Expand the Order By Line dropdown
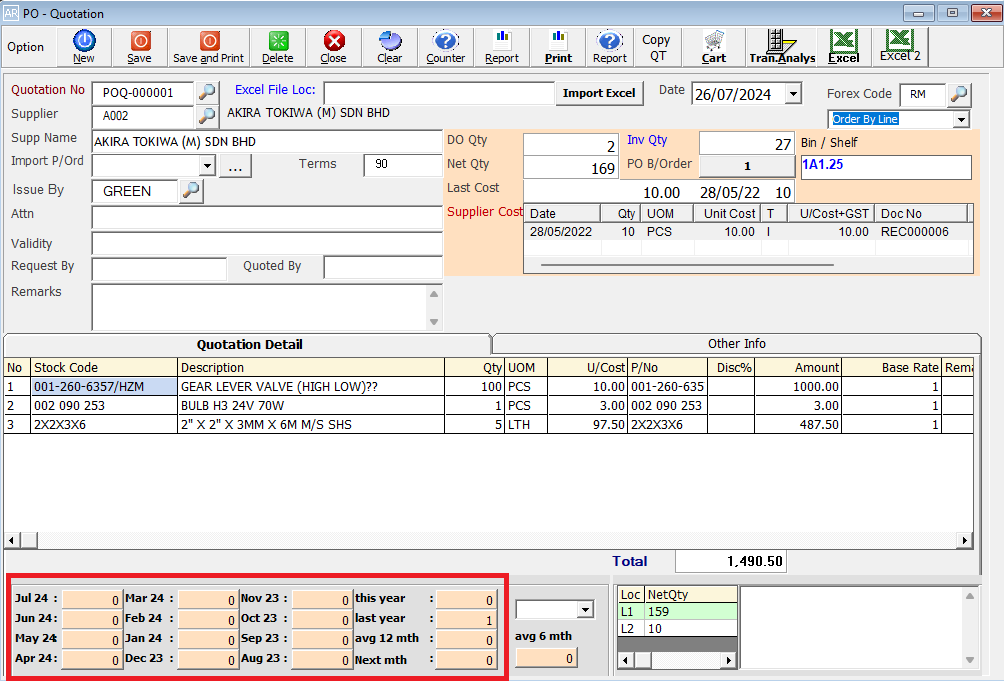The width and height of the screenshot is (1004, 681). pyautogui.click(x=961, y=119)
